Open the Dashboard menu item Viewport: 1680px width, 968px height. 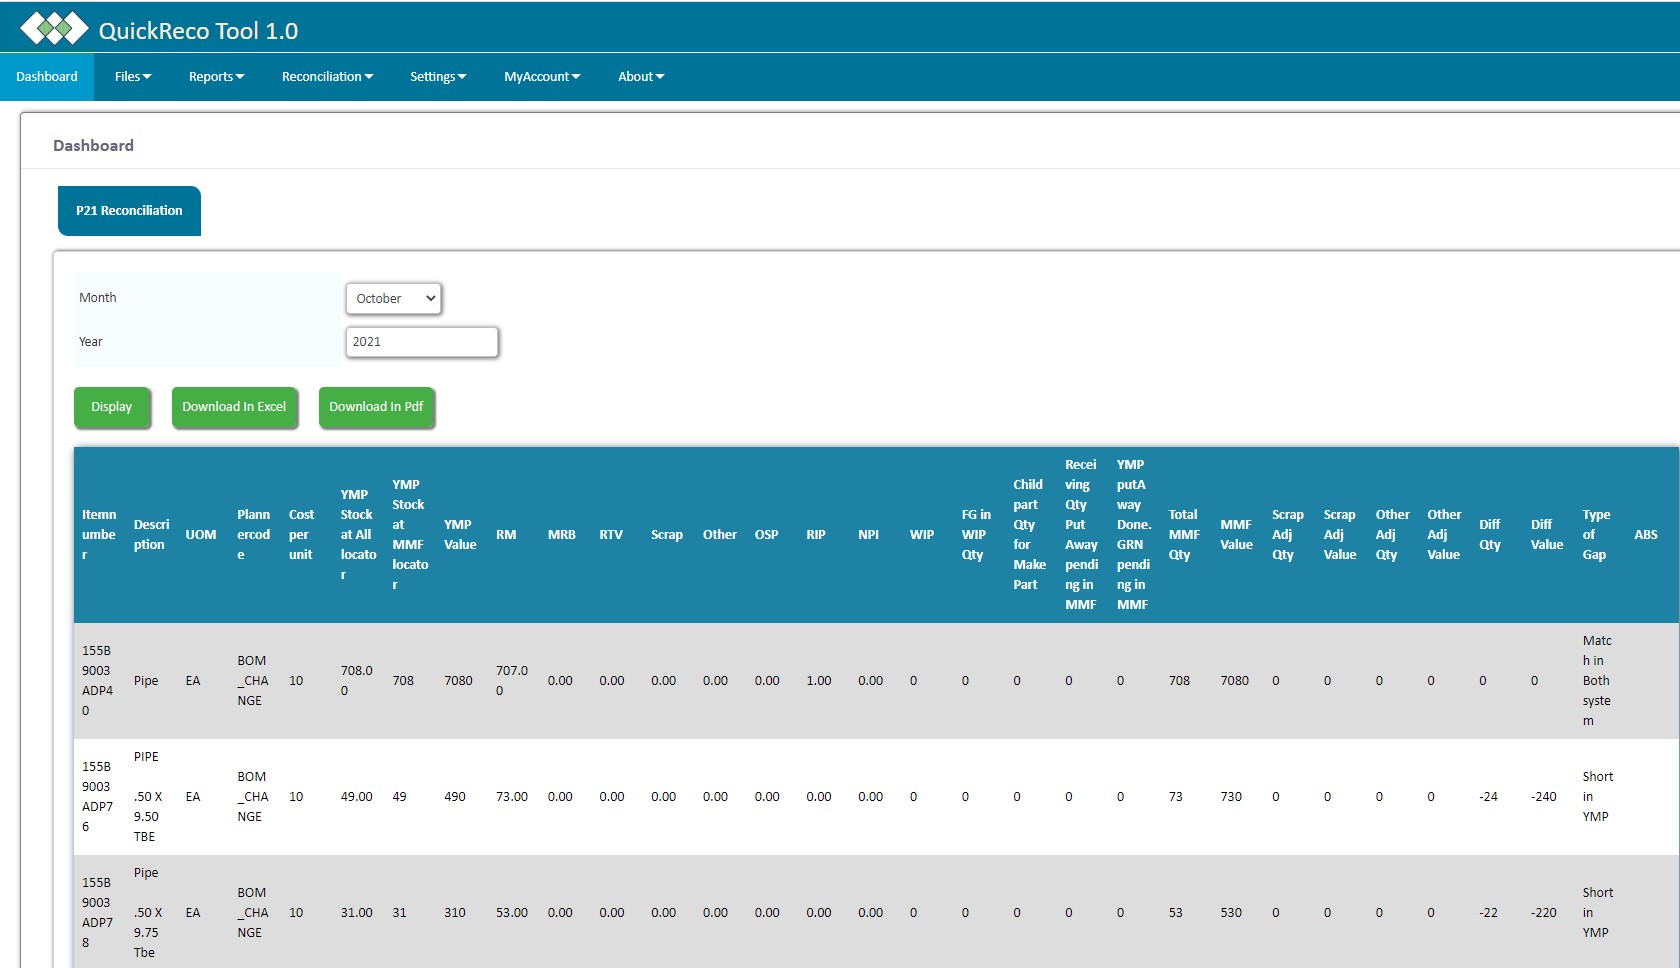[47, 77]
